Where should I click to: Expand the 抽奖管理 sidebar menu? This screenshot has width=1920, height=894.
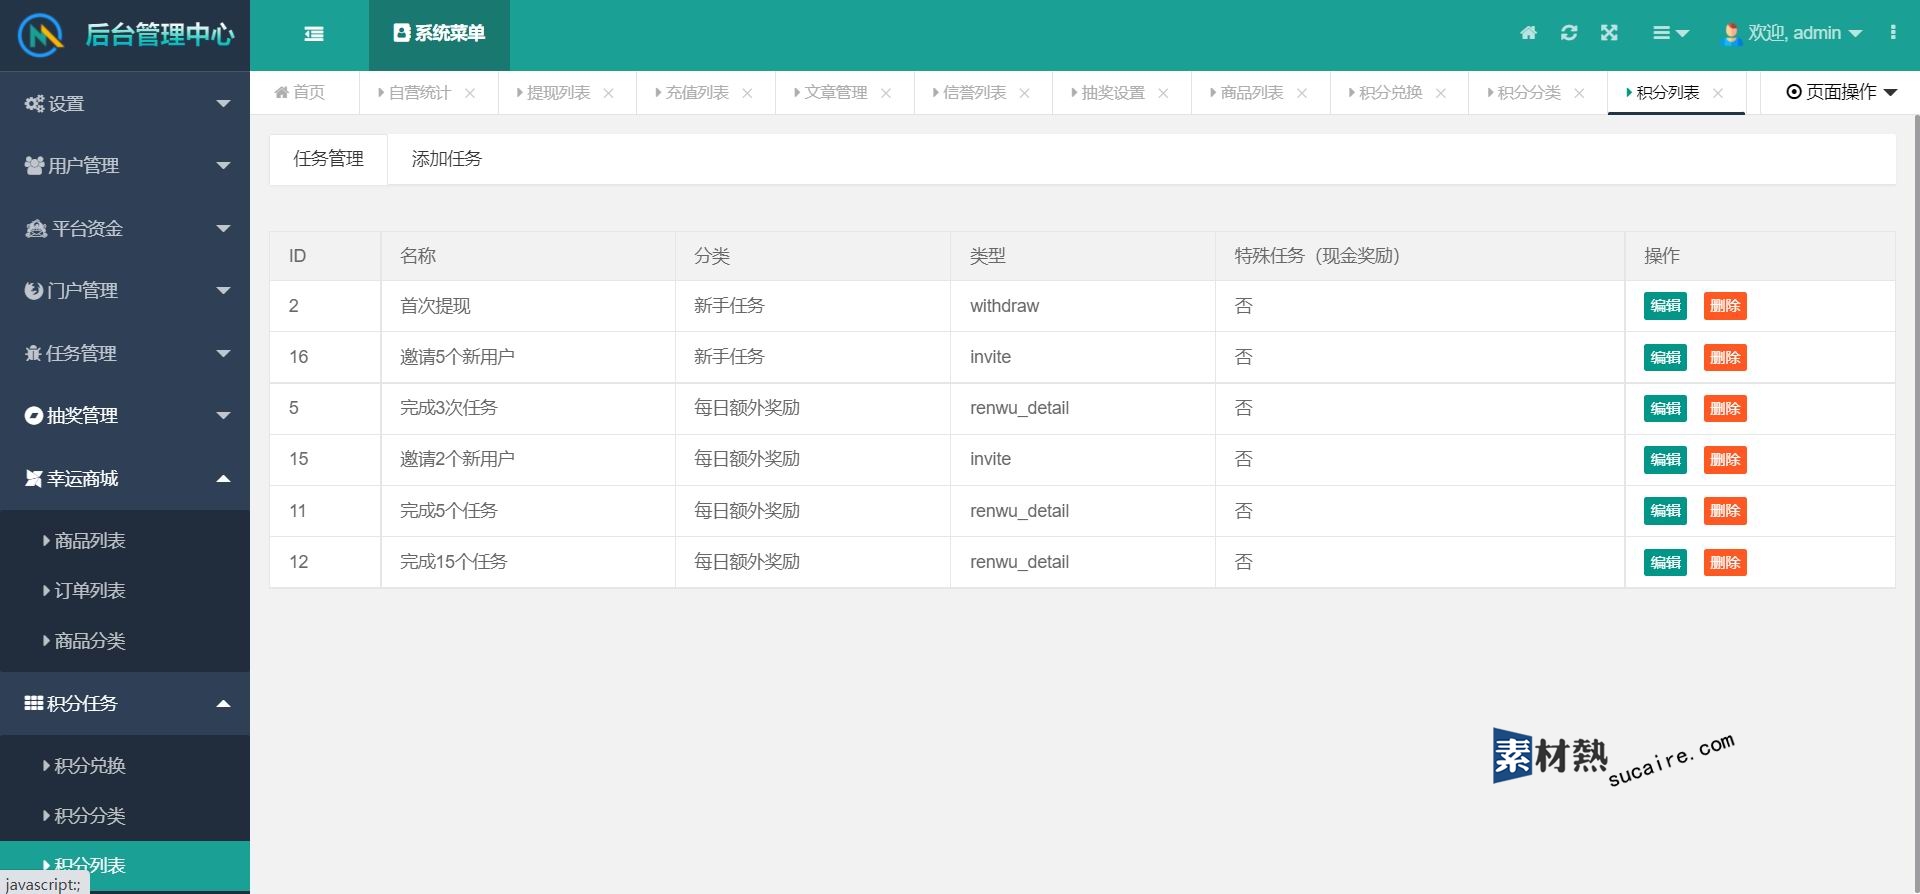pos(125,416)
